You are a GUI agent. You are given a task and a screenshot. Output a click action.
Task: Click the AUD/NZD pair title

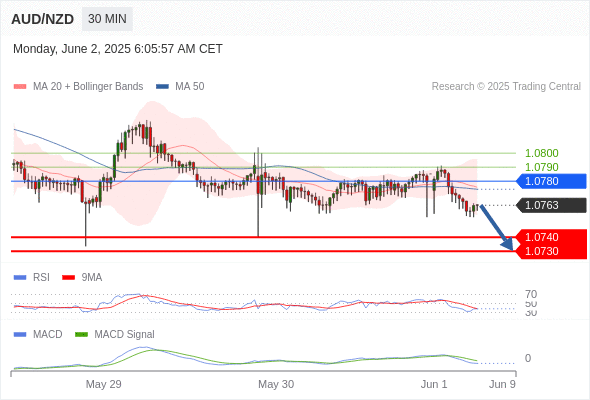43,19
